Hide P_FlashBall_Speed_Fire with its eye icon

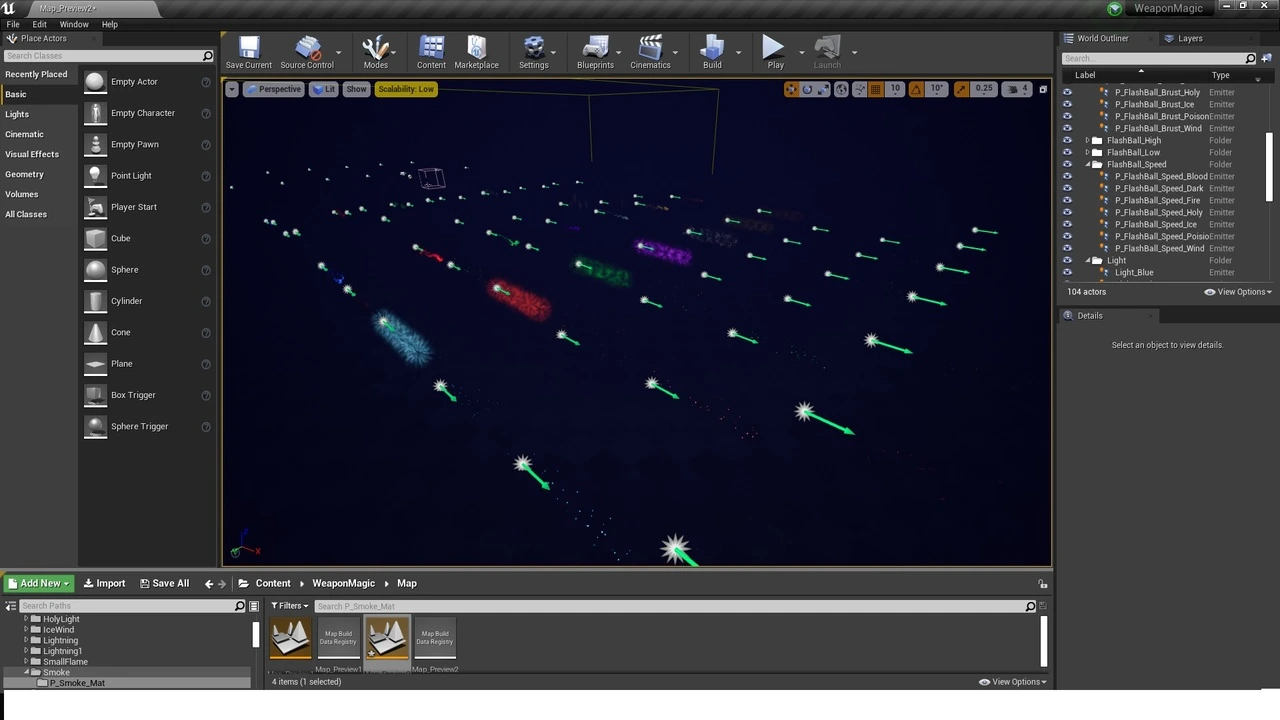click(x=1067, y=200)
